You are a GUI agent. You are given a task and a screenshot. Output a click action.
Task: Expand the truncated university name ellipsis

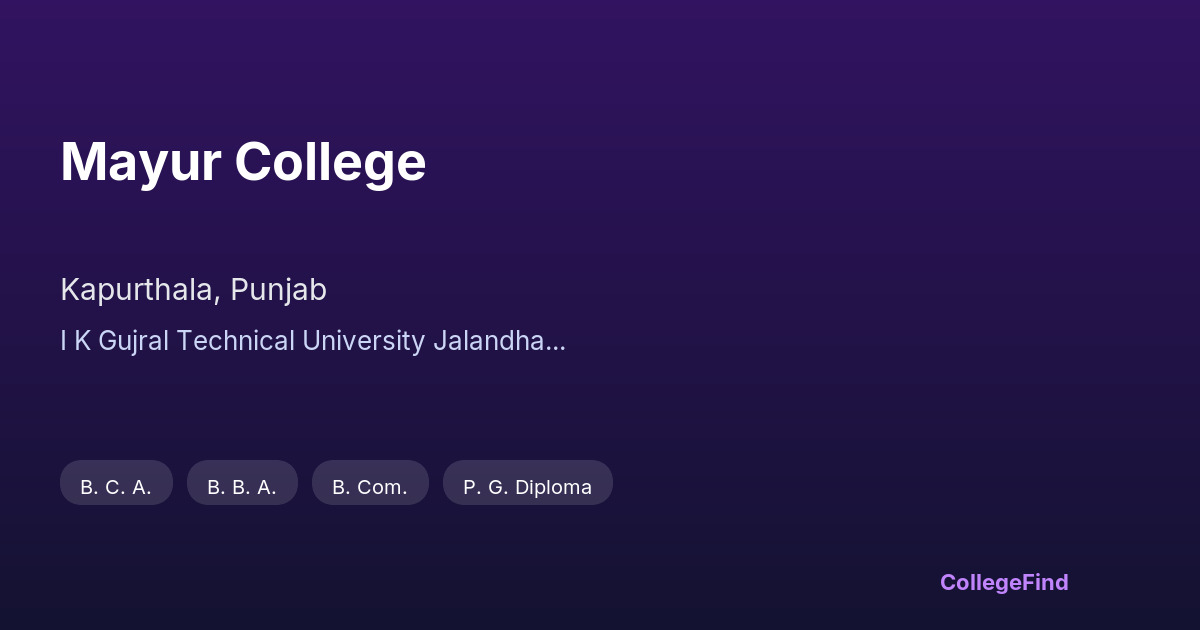click(557, 342)
